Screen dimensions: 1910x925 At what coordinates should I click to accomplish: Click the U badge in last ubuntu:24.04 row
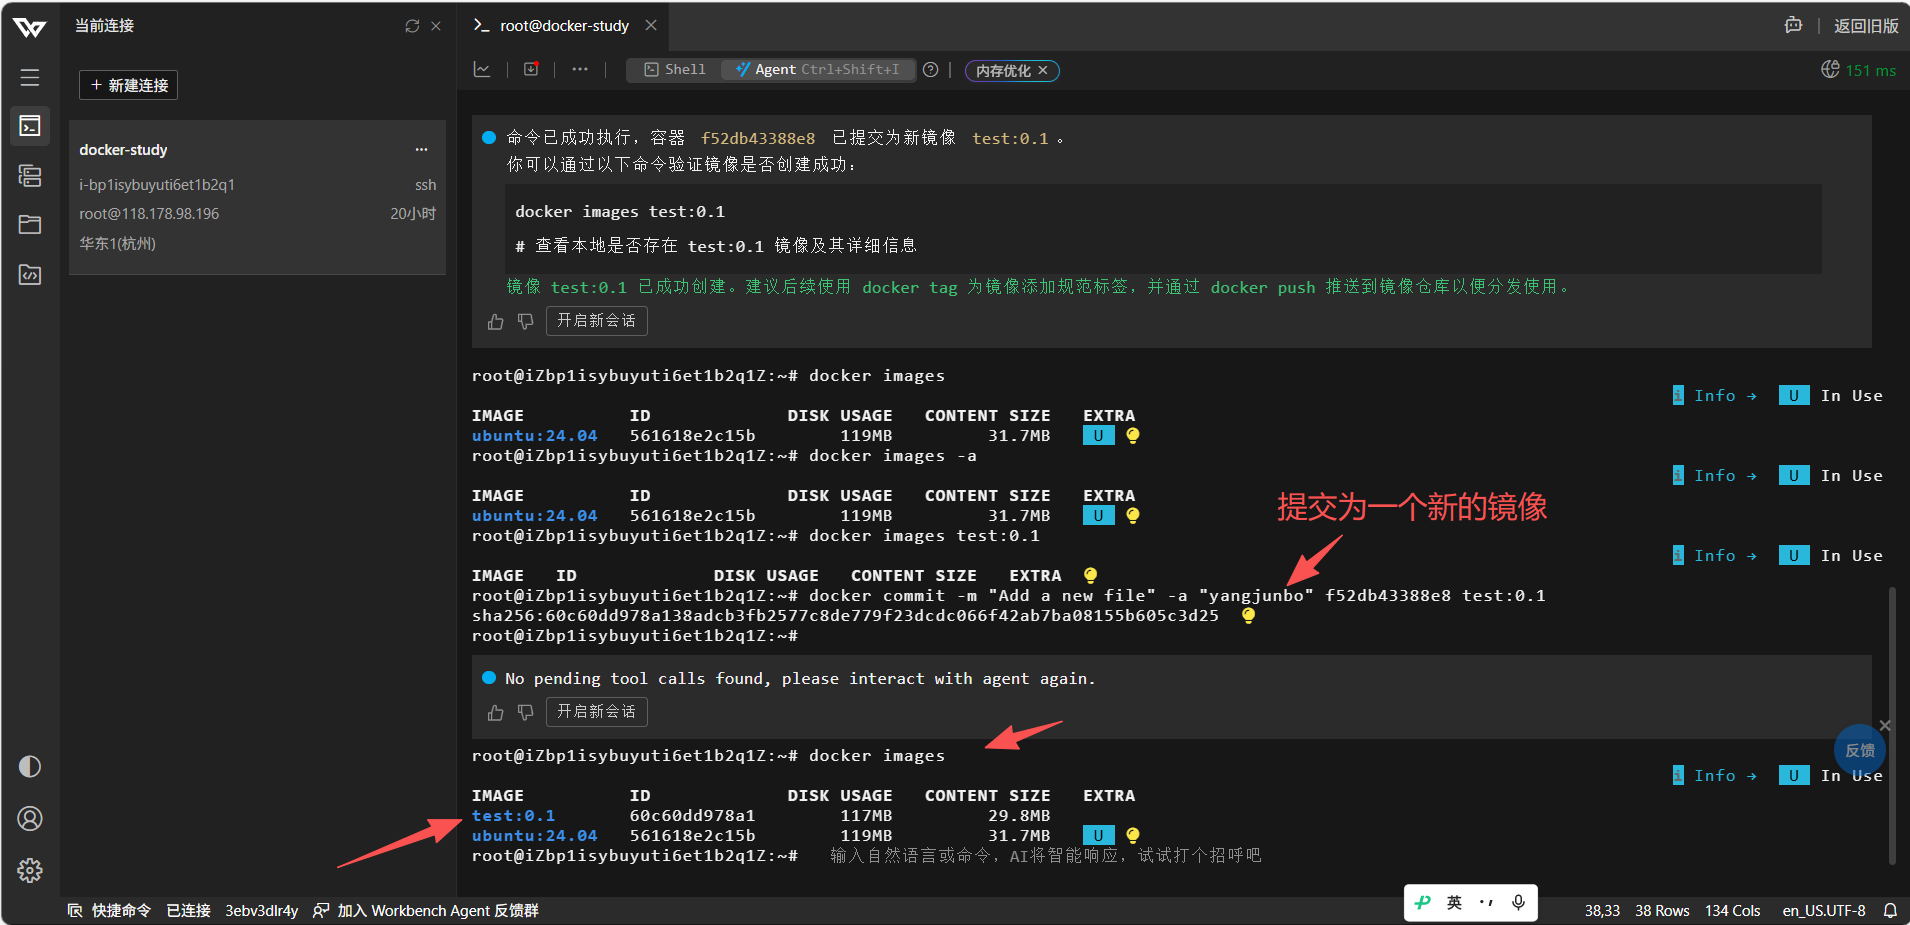tap(1098, 836)
